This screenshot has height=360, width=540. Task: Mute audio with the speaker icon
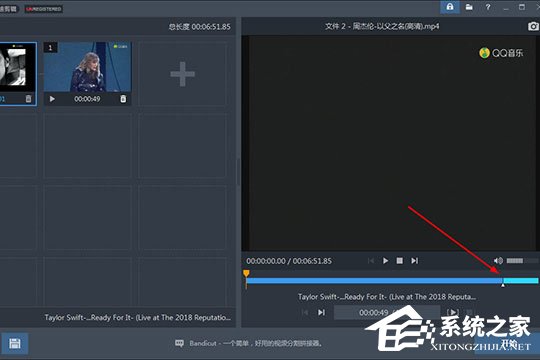[x=498, y=261]
